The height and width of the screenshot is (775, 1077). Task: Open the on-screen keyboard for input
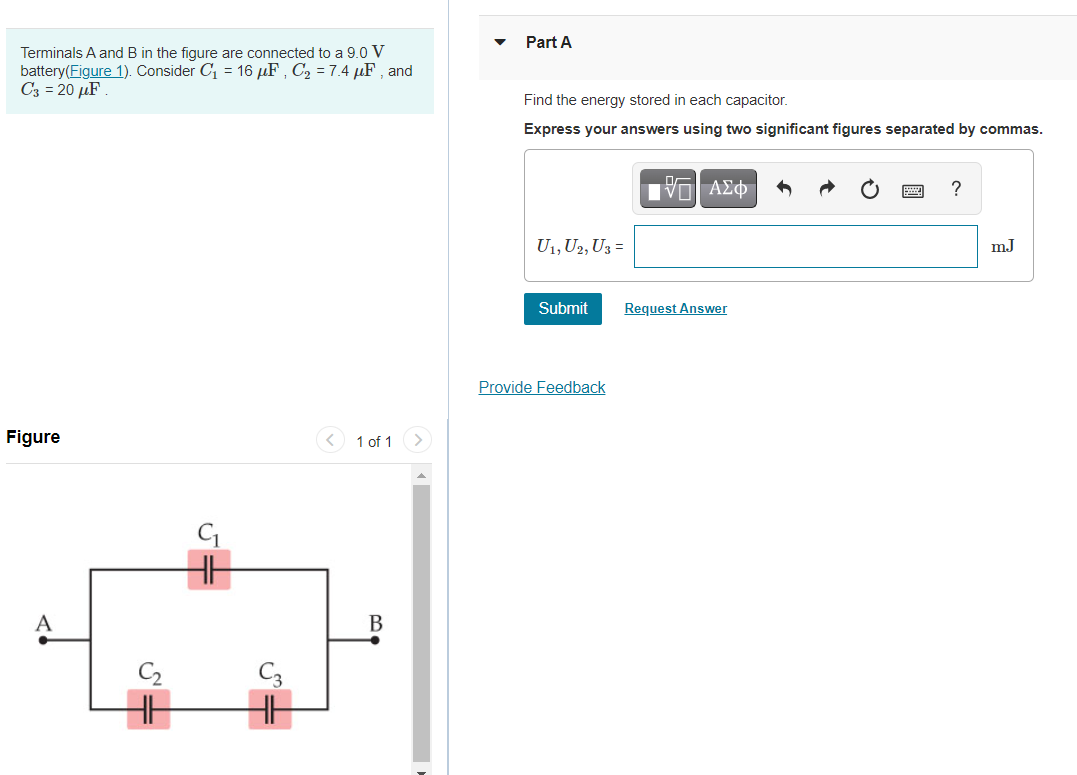[x=912, y=189]
